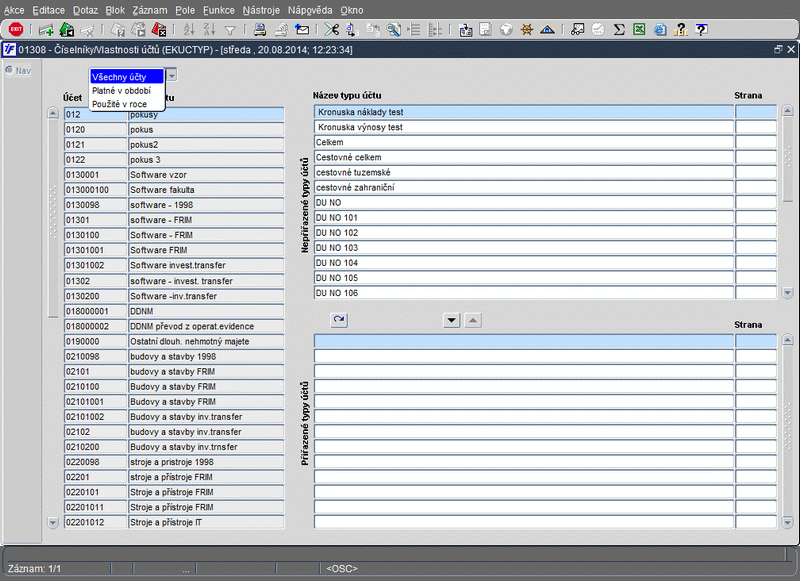This screenshot has height=581, width=800.
Task: Click the Excel export icon
Action: click(639, 30)
